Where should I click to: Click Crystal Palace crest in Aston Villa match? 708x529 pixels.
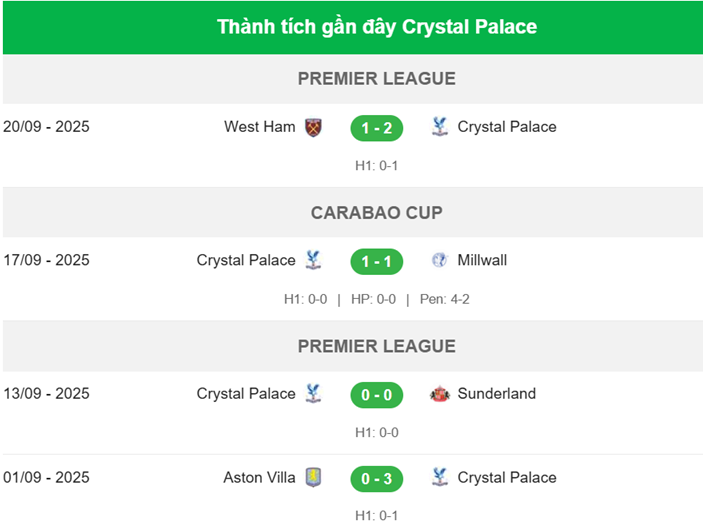439,478
